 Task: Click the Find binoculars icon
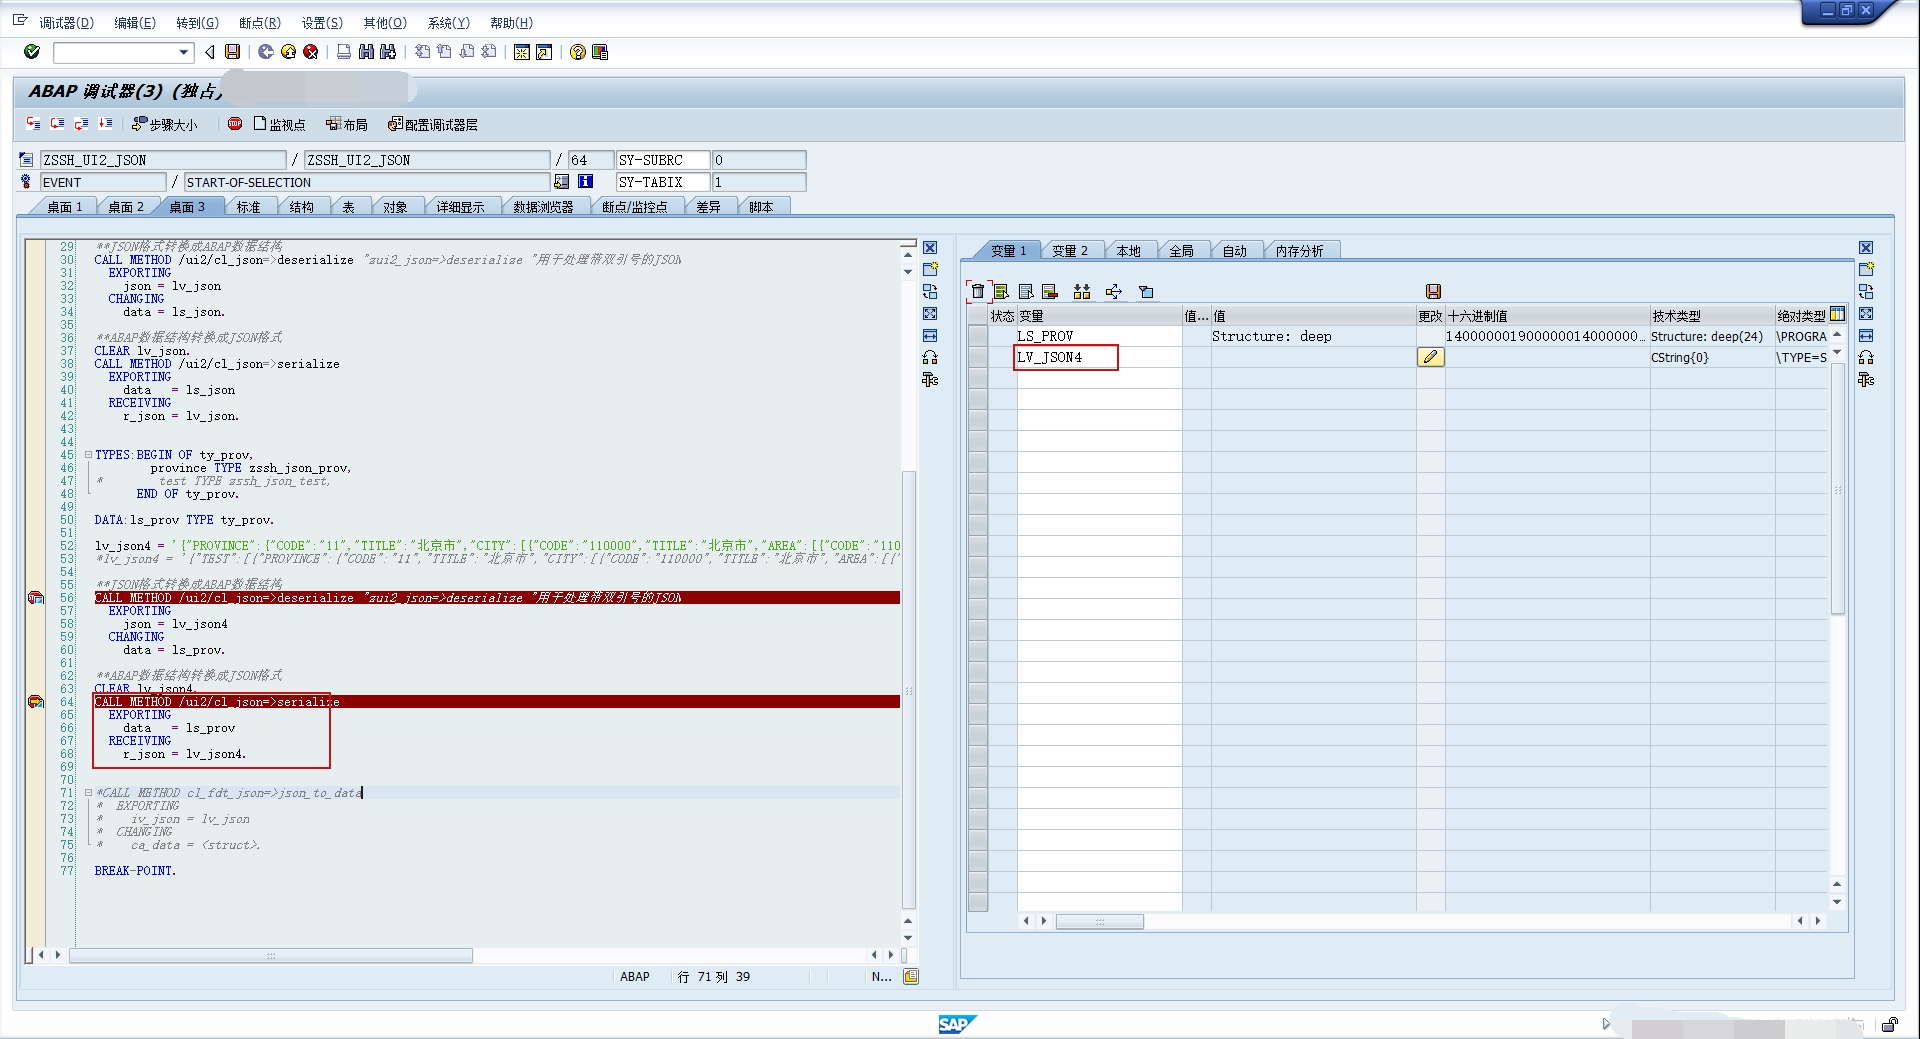coord(366,52)
